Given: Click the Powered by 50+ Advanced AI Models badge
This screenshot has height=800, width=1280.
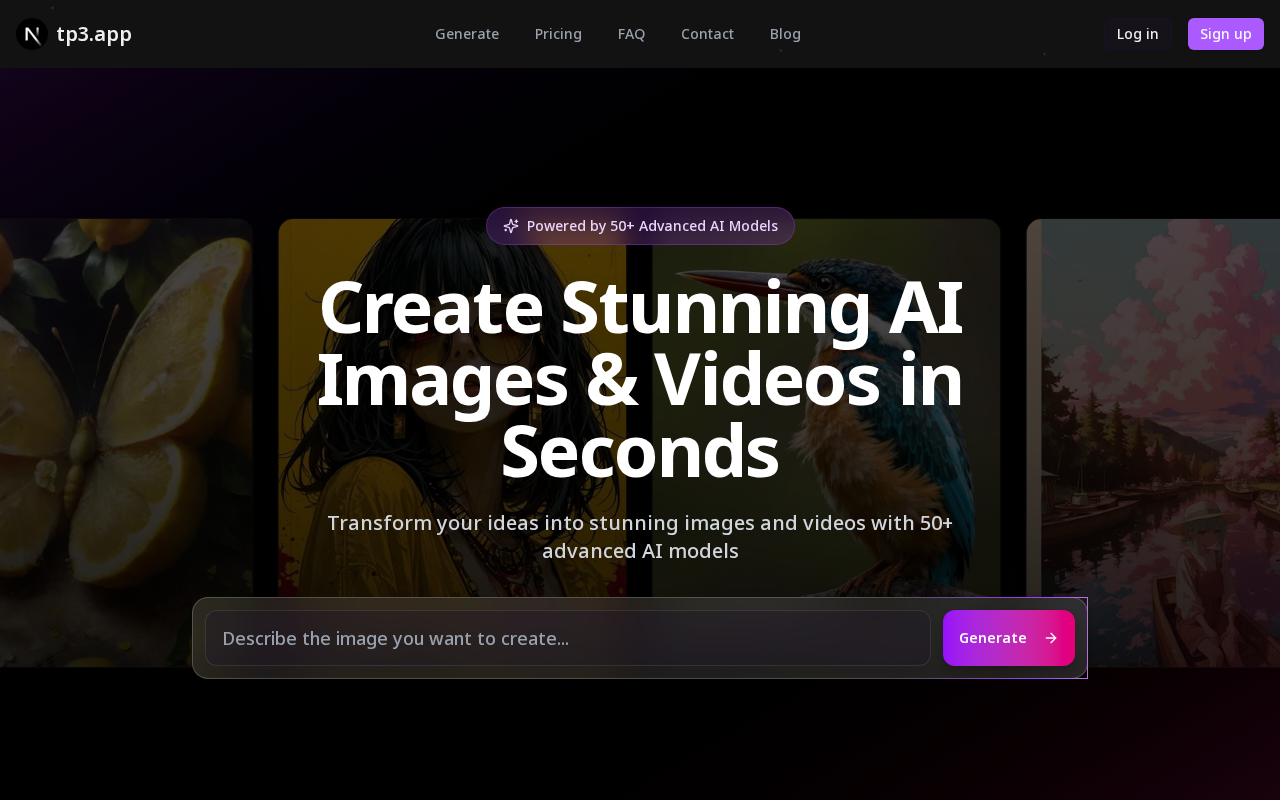Looking at the screenshot, I should coord(640,226).
